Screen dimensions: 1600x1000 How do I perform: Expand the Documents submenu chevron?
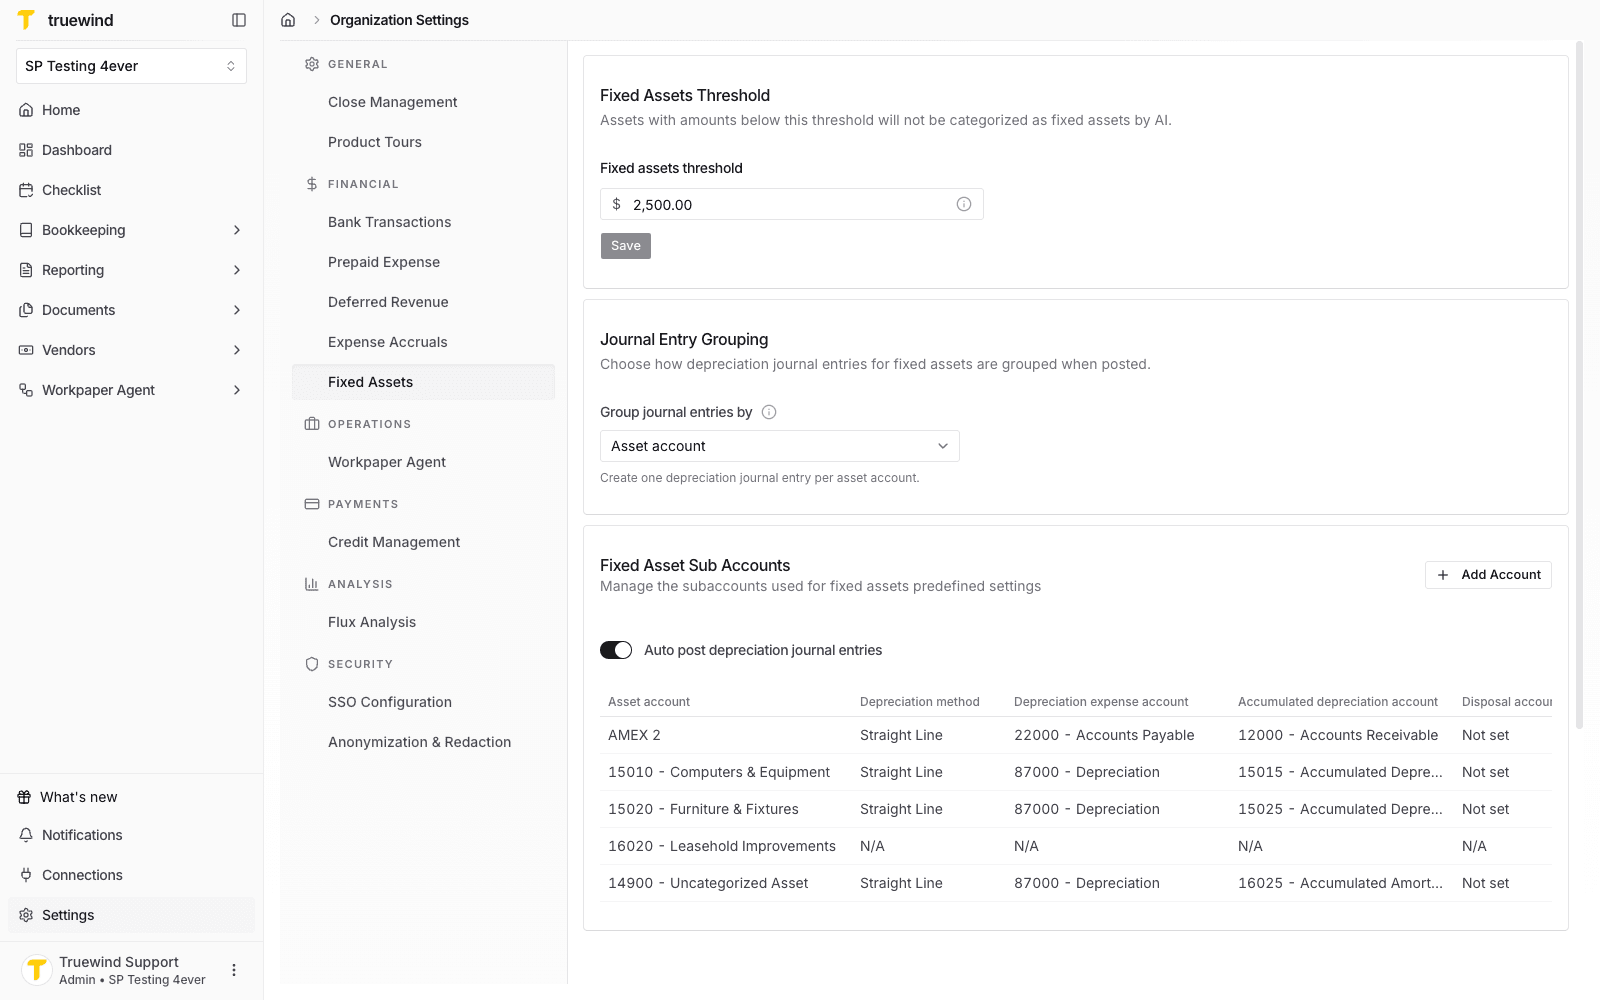237,310
